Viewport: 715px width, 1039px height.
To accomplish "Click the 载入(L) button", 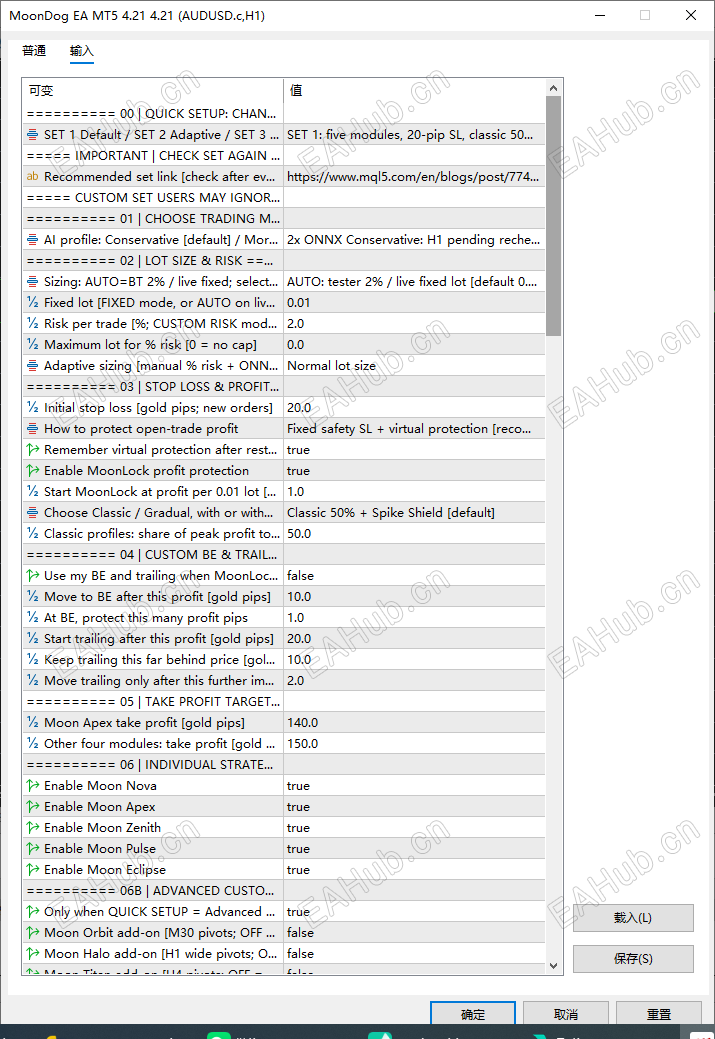I will (x=633, y=918).
